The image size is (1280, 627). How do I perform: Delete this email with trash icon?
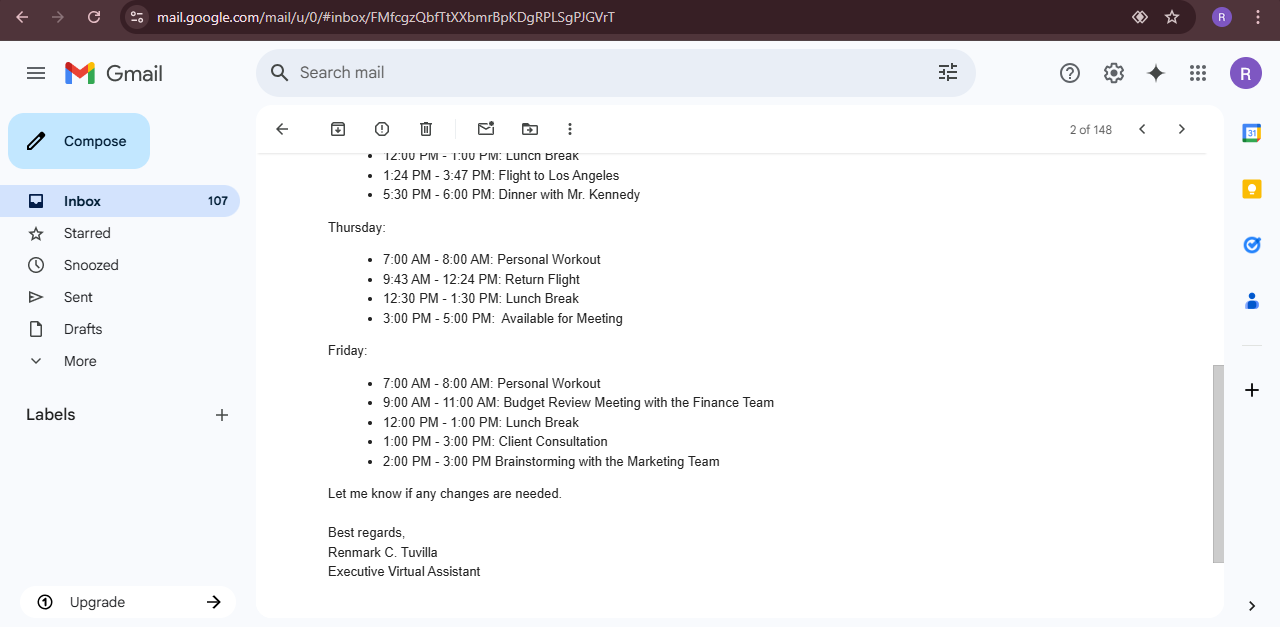(x=426, y=129)
